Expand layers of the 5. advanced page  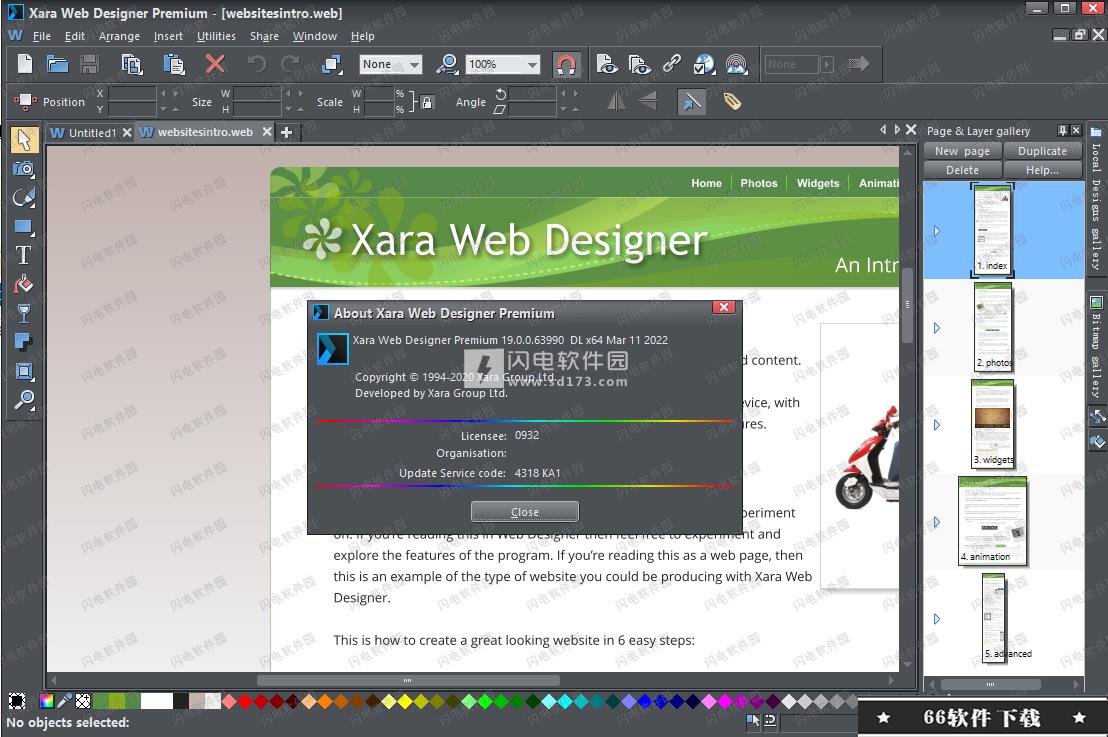pyautogui.click(x=937, y=619)
